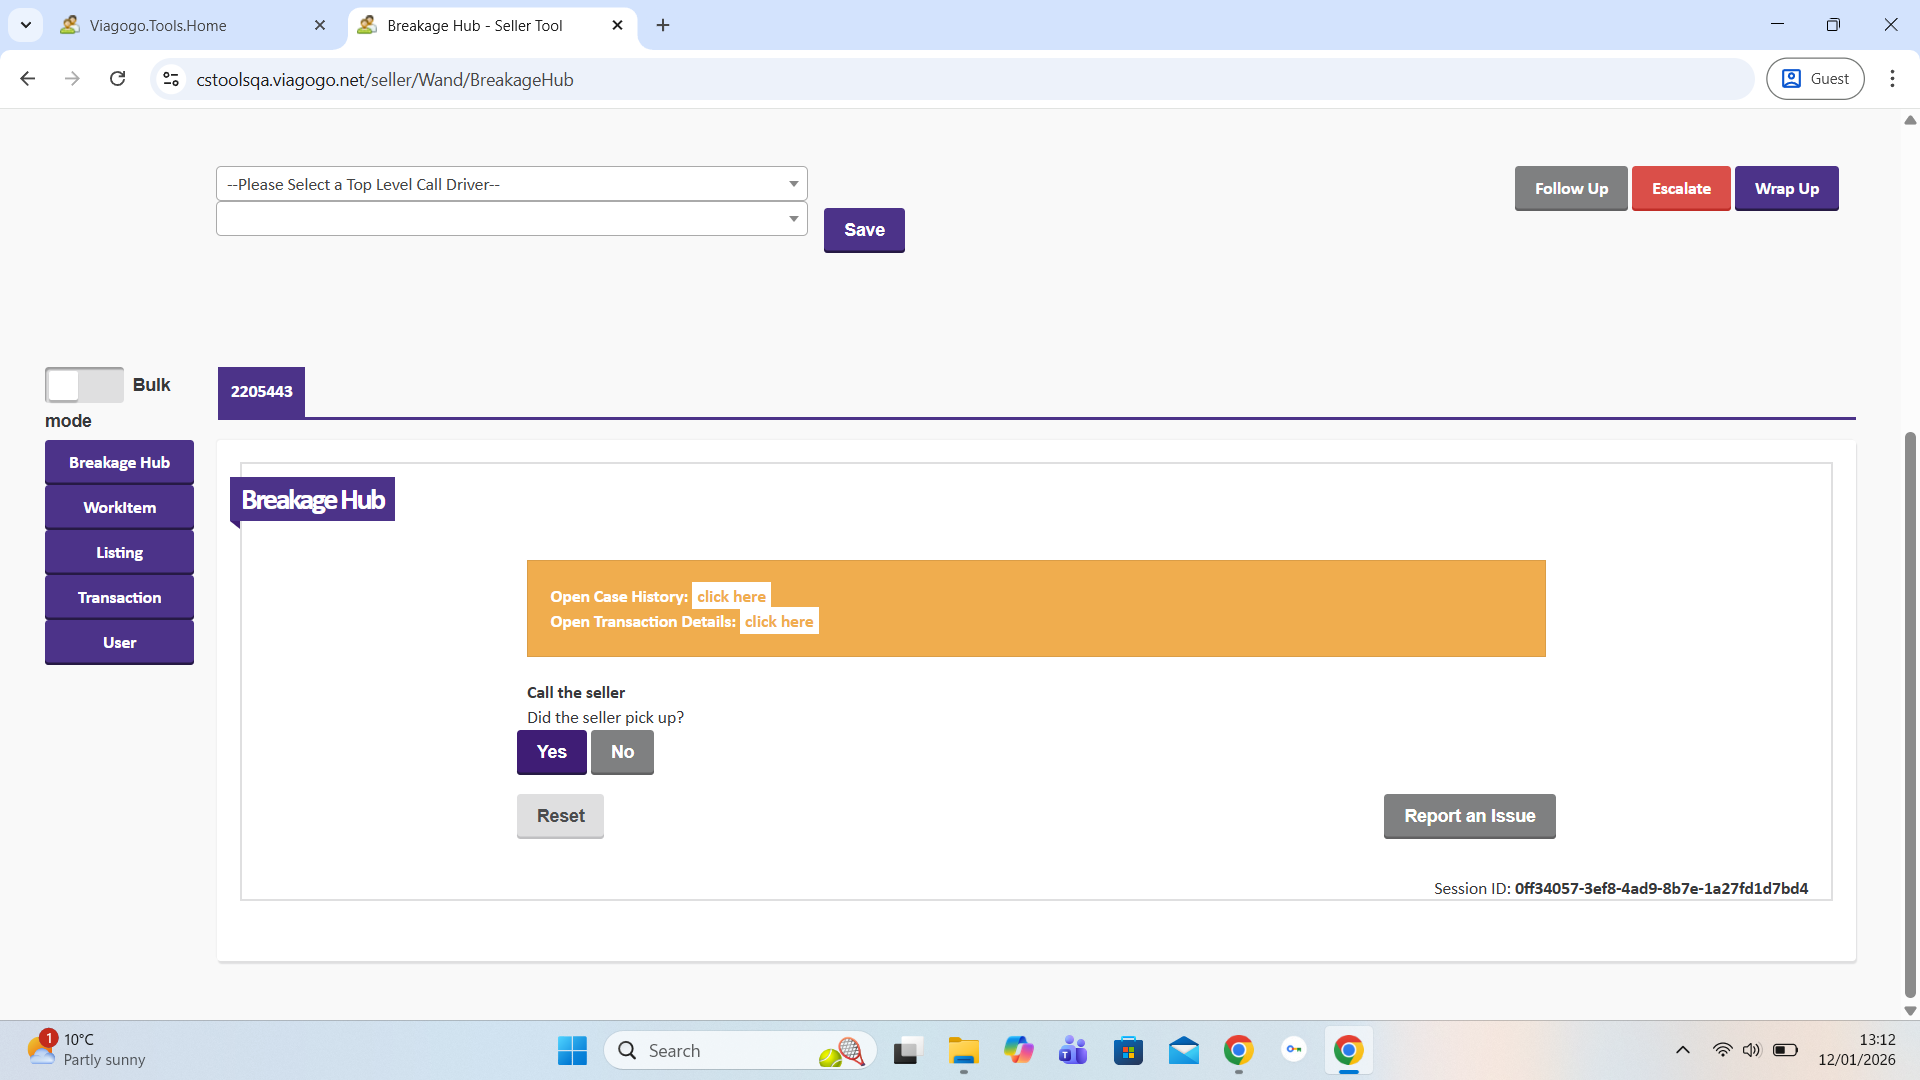Open the site information icon in address bar
Screen dimensions: 1920x1080
[171, 79]
